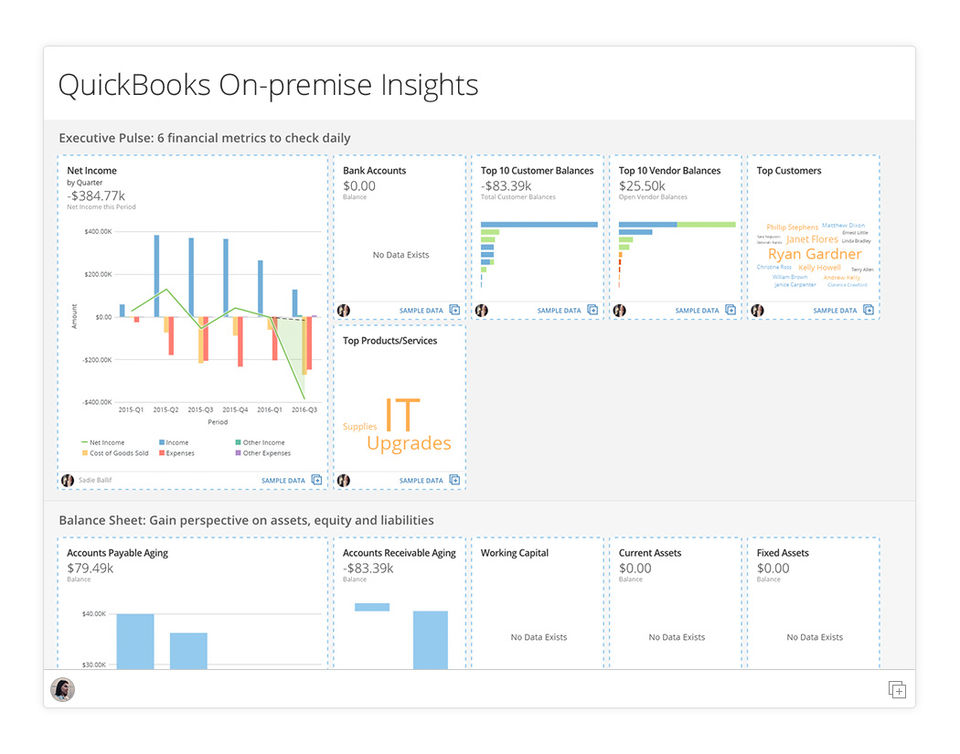
Task: Click the add-card icon on Net Income card
Action: pos(317,481)
